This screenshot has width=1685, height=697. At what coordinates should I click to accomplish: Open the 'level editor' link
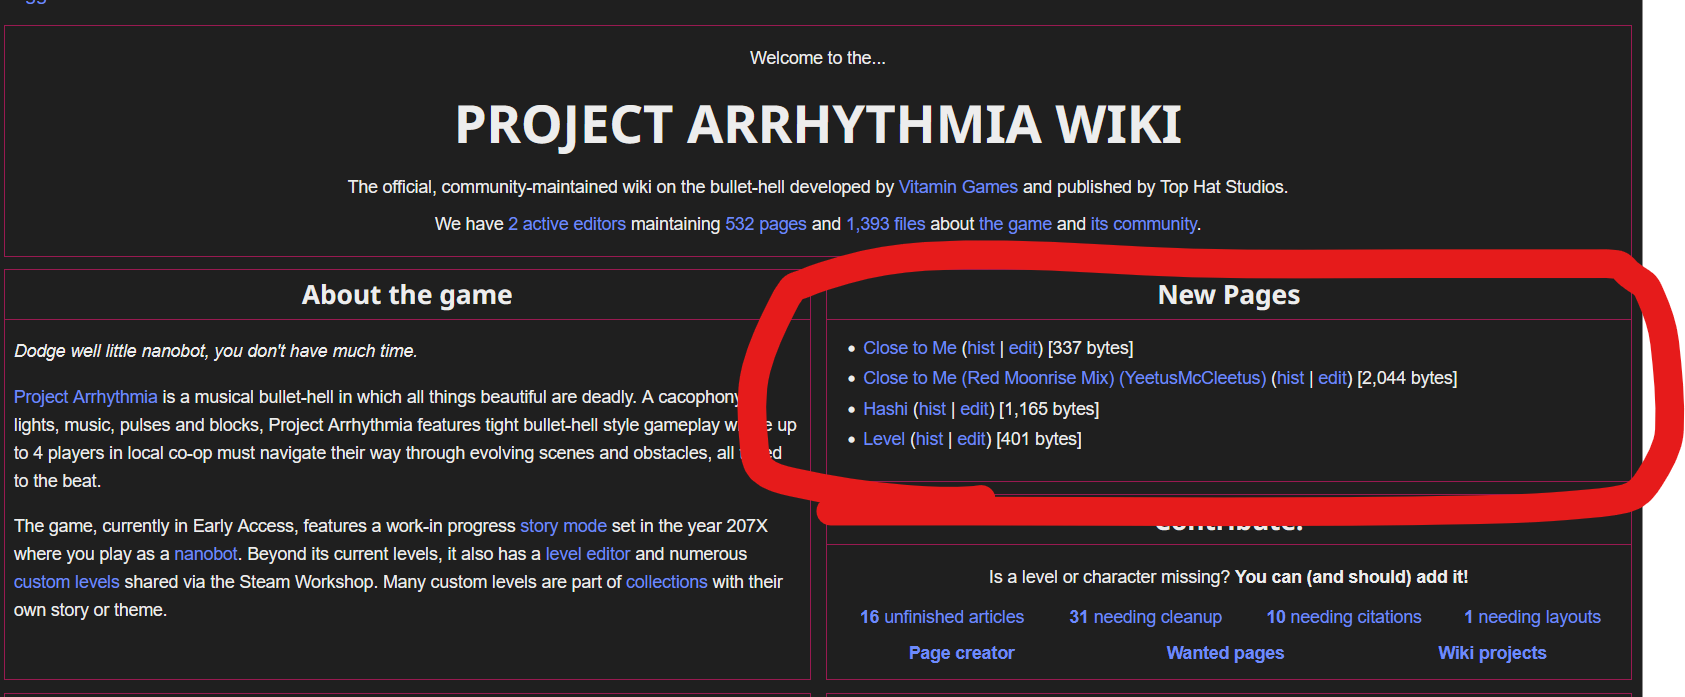click(x=587, y=554)
